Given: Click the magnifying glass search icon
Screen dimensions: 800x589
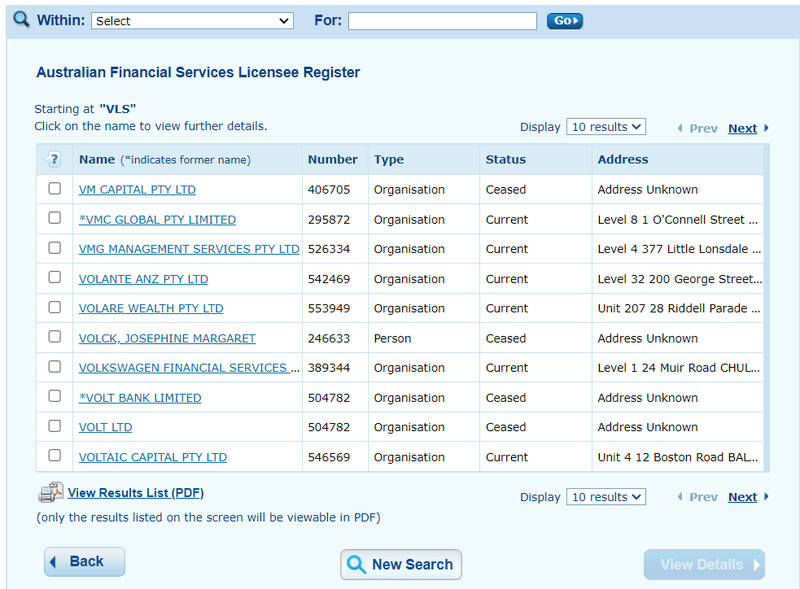Looking at the screenshot, I should coord(21,19).
